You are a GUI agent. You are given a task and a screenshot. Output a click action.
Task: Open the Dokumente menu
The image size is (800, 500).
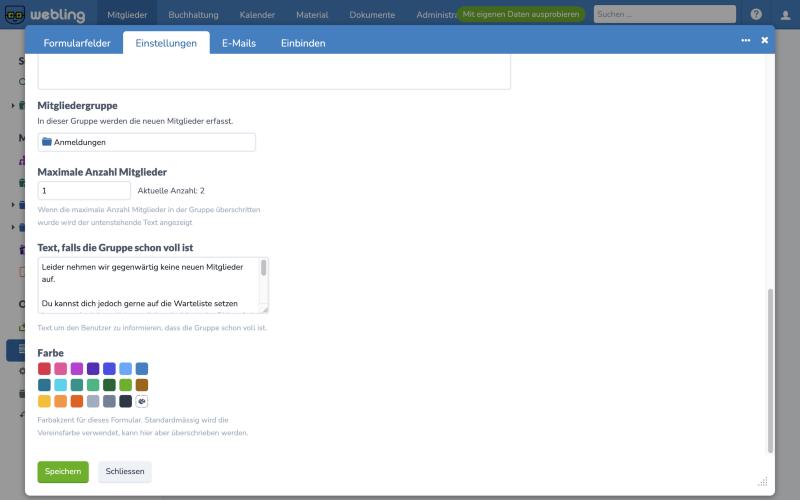[372, 15]
